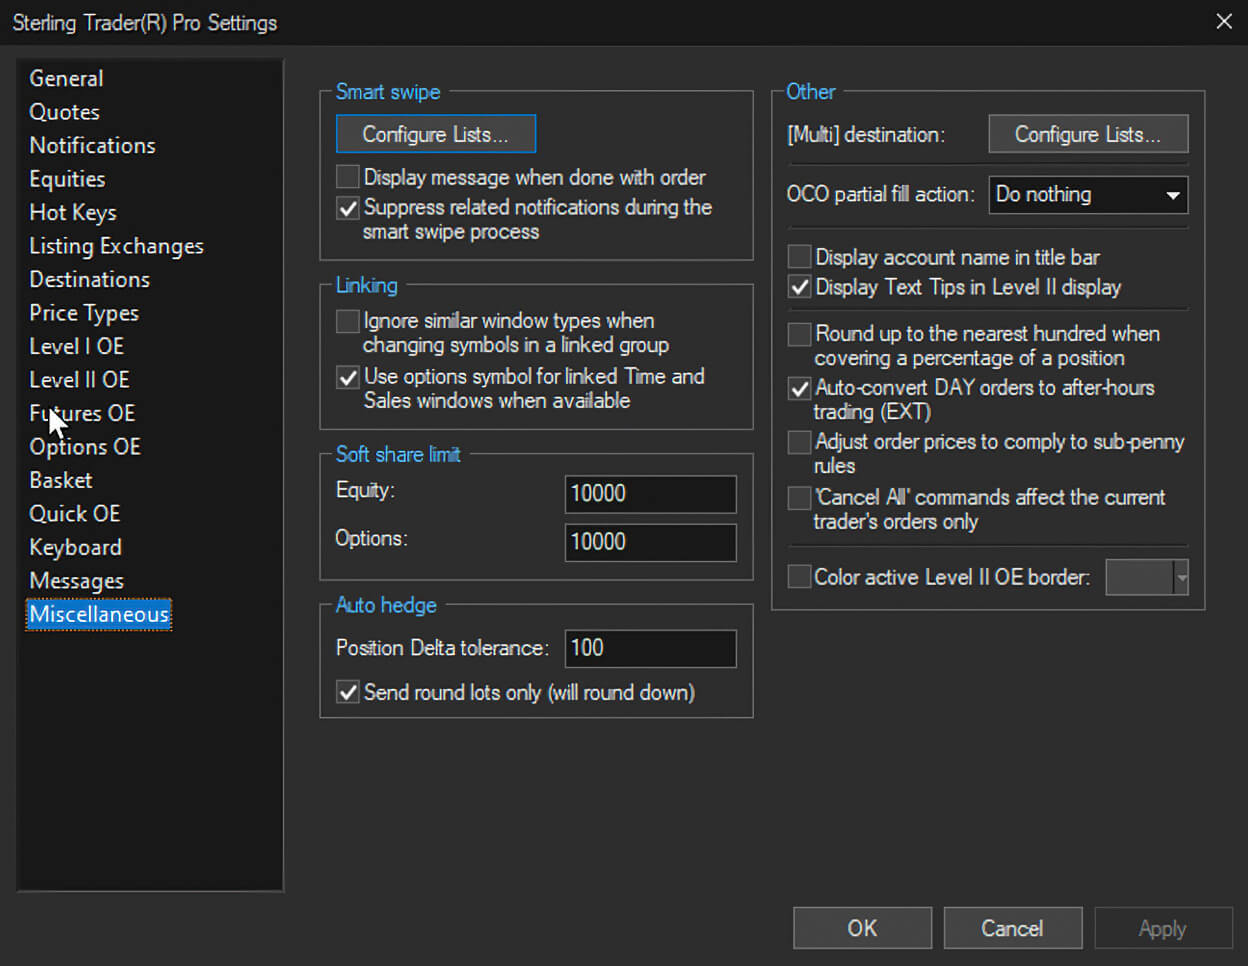This screenshot has height=966, width=1248.
Task: Enable Color active Level II OE border
Action: click(799, 577)
